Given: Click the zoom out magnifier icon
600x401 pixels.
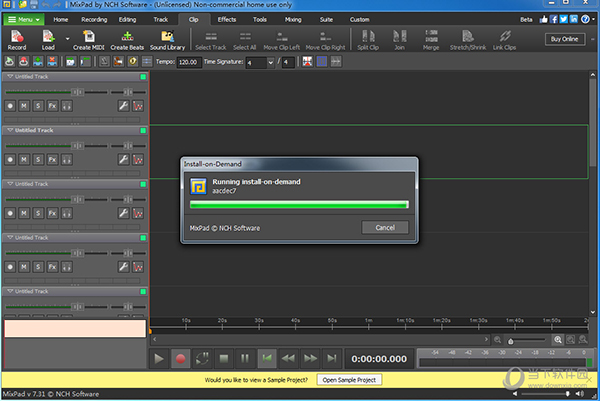Looking at the screenshot, I should (x=497, y=339).
